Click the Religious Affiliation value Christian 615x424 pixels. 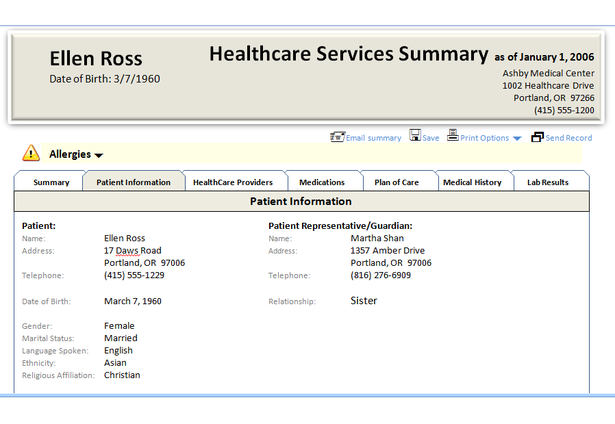[122, 375]
